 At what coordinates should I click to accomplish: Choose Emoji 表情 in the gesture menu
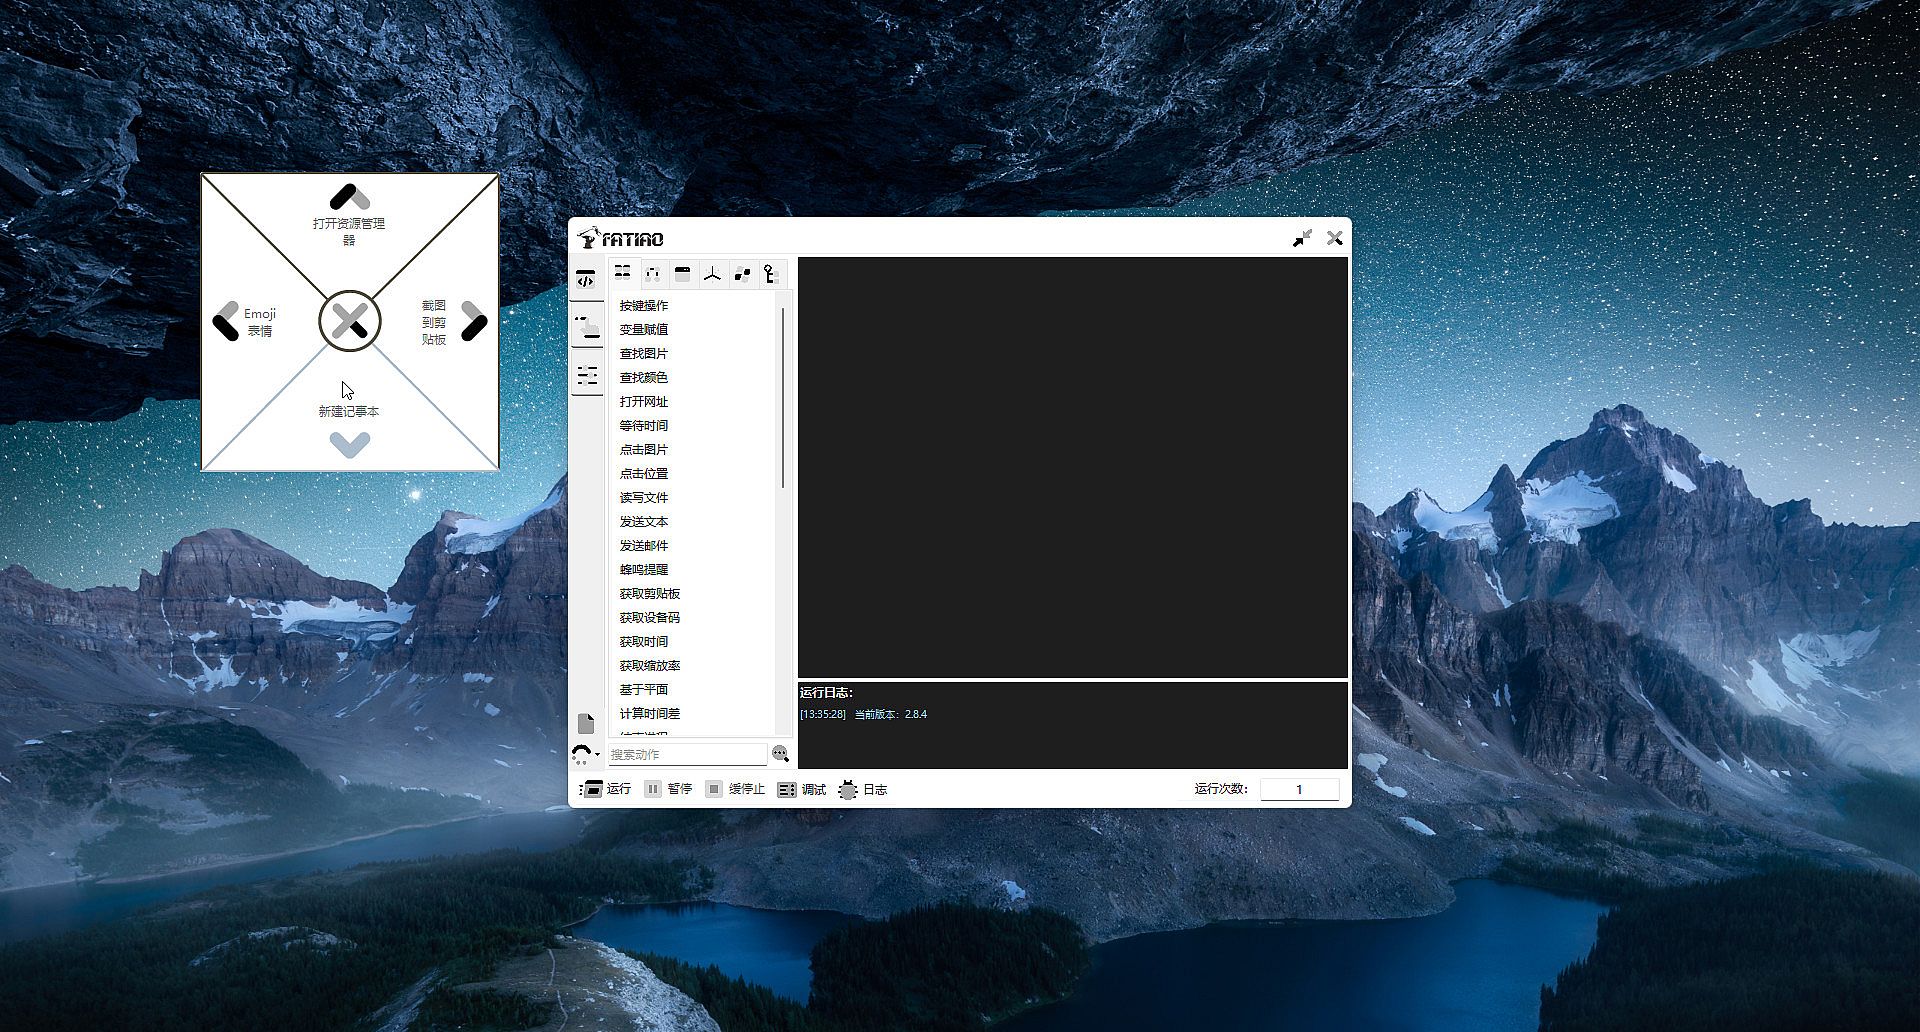(x=260, y=322)
